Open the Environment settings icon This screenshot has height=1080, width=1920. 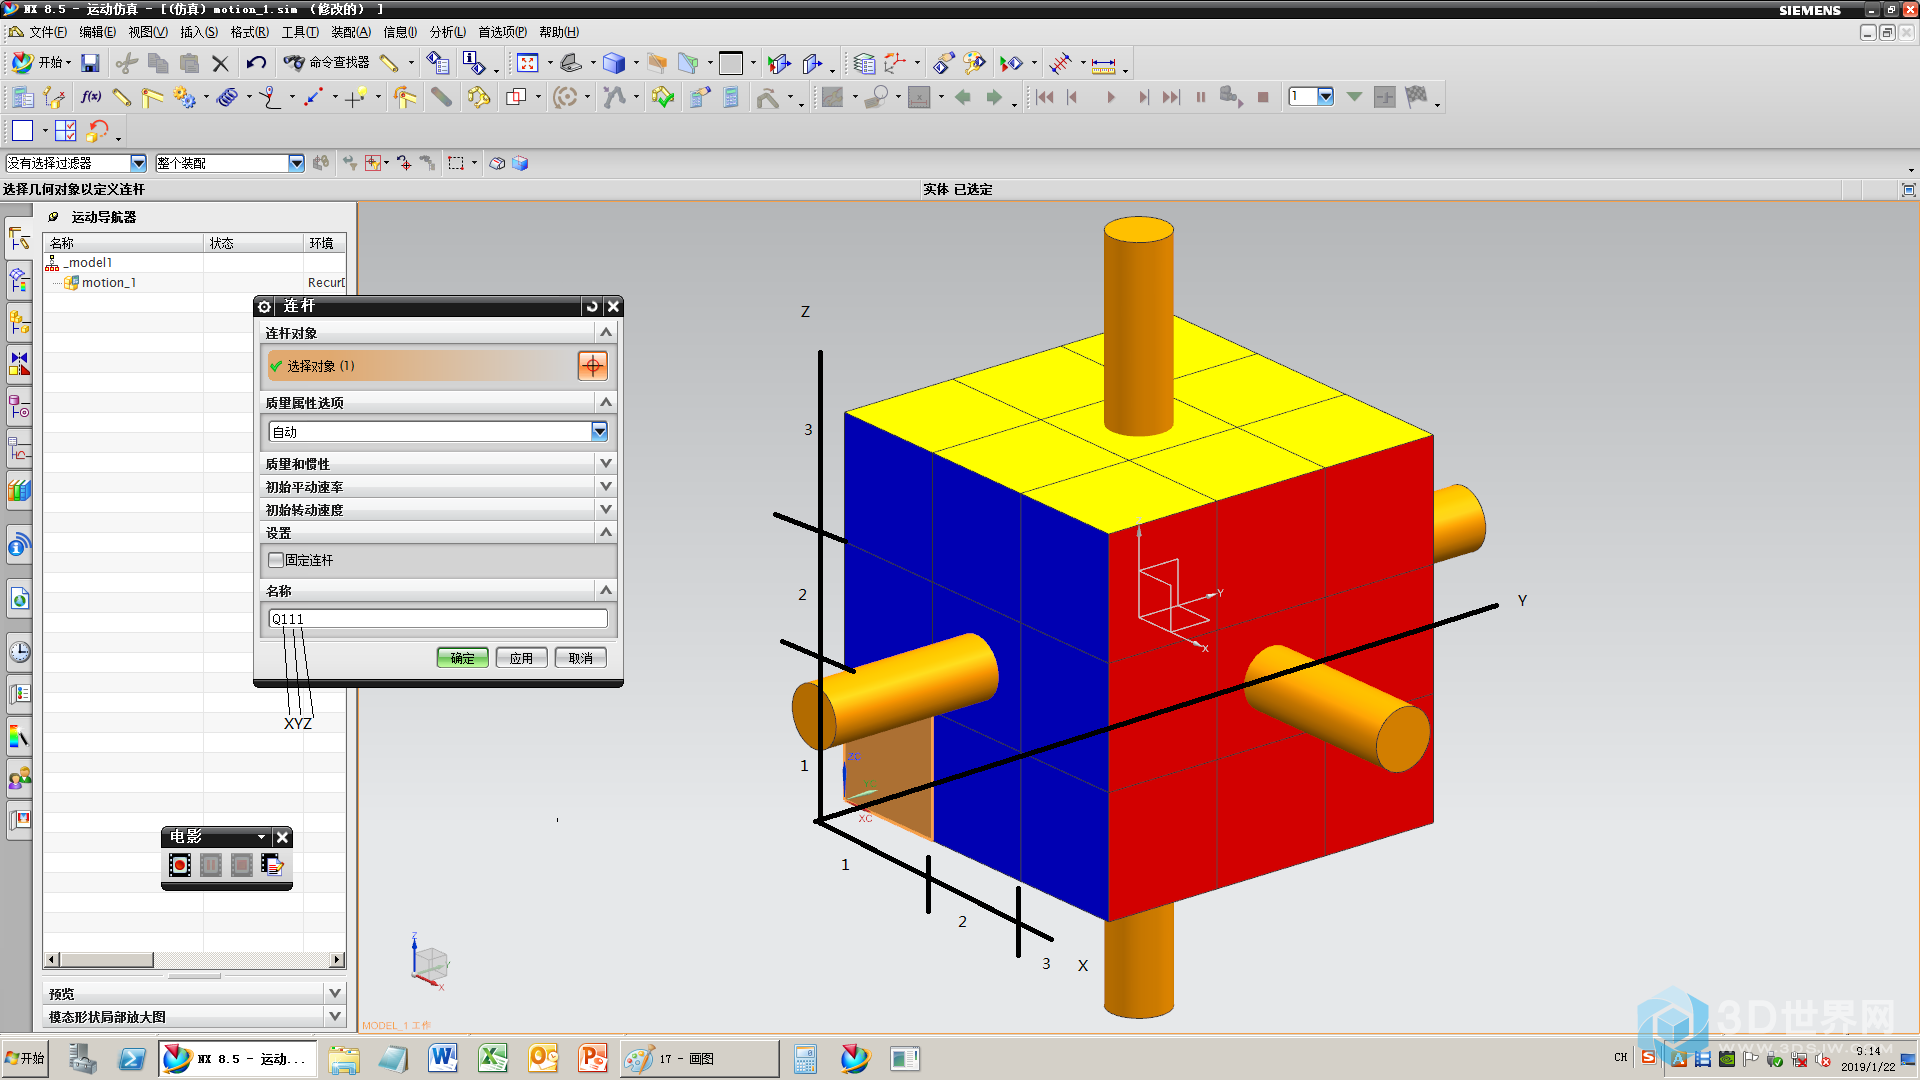tap(22, 97)
